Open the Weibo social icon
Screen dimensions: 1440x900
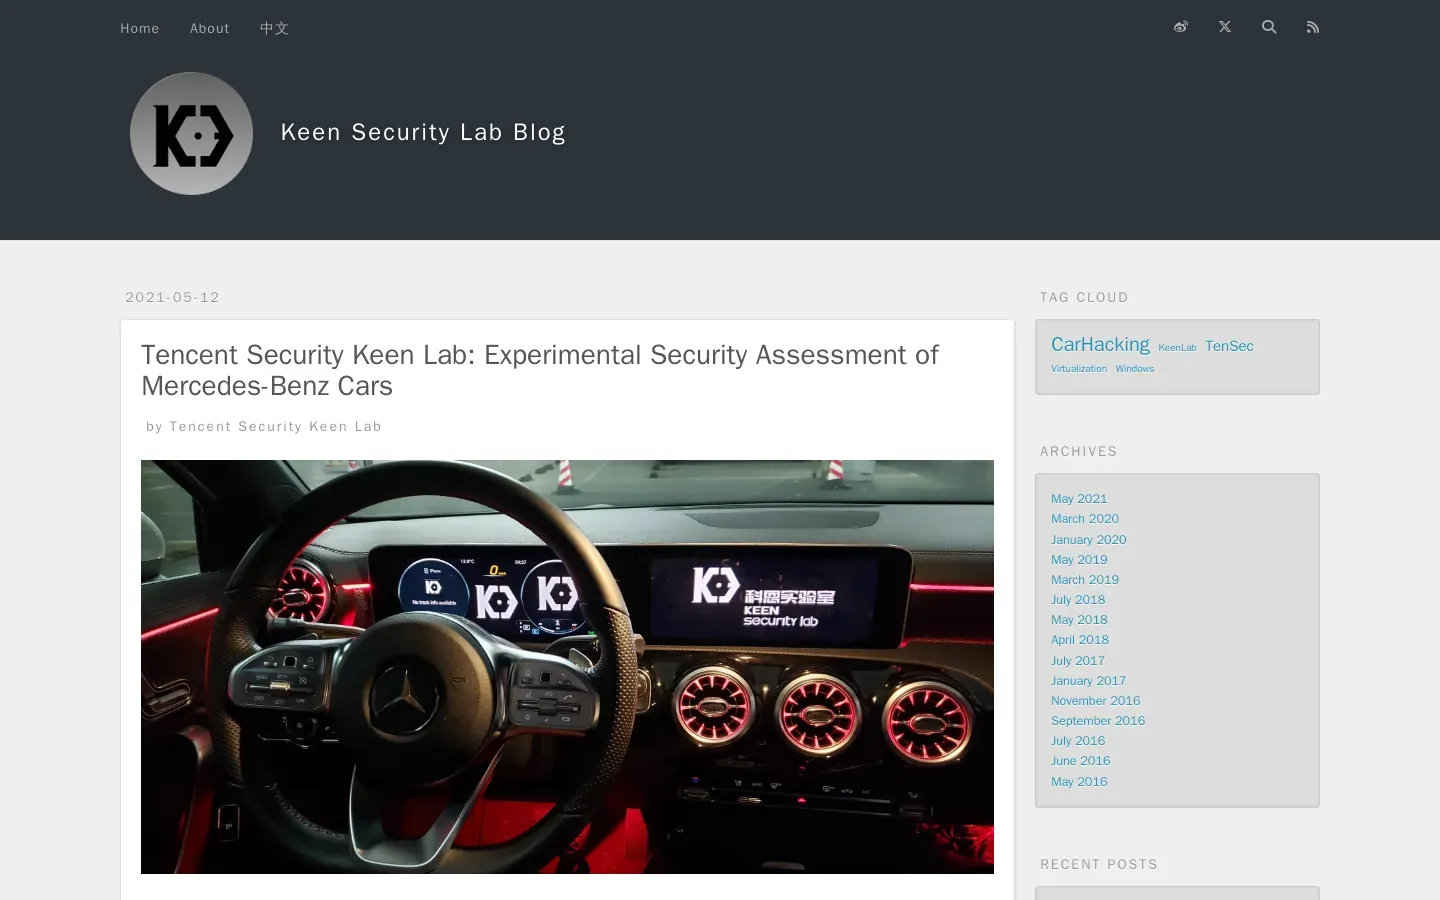coord(1181,27)
